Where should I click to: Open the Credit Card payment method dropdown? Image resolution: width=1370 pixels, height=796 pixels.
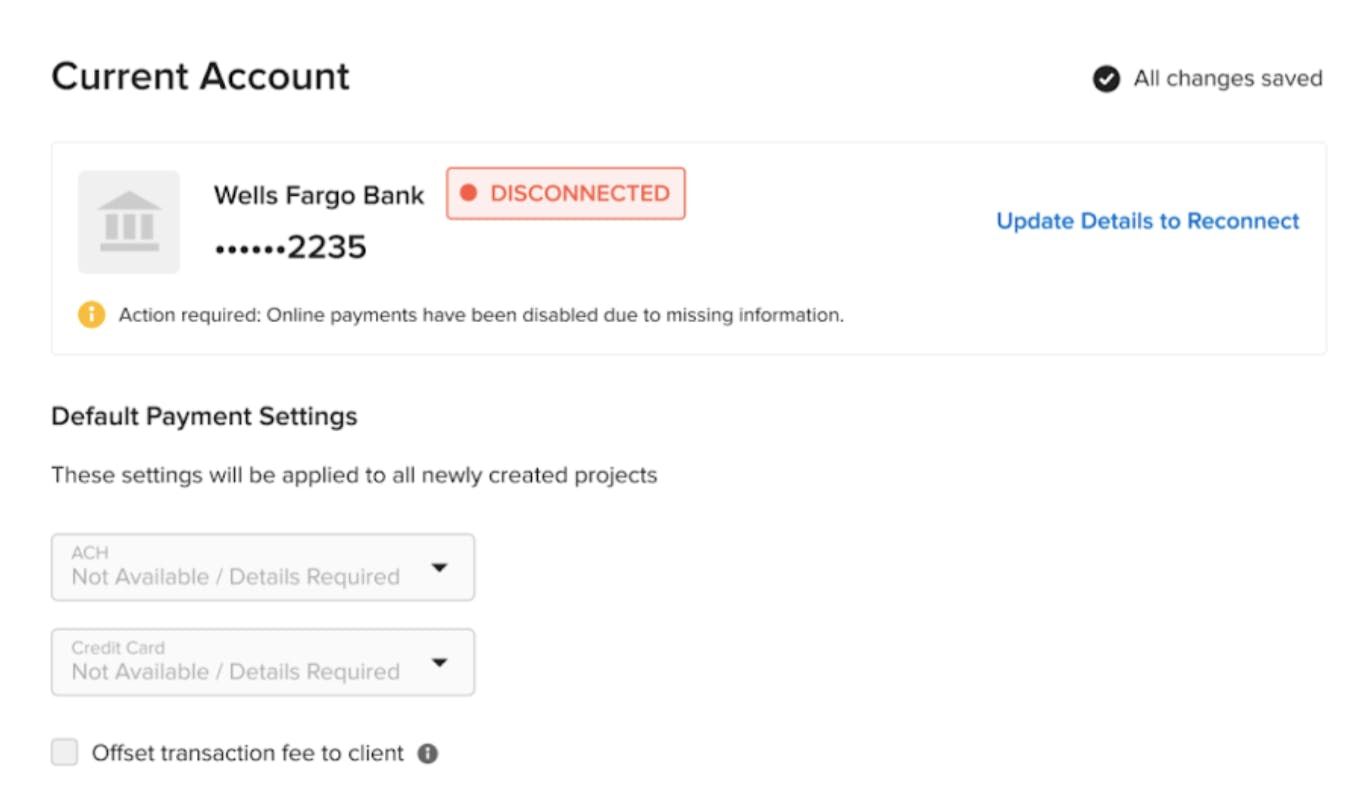260,662
